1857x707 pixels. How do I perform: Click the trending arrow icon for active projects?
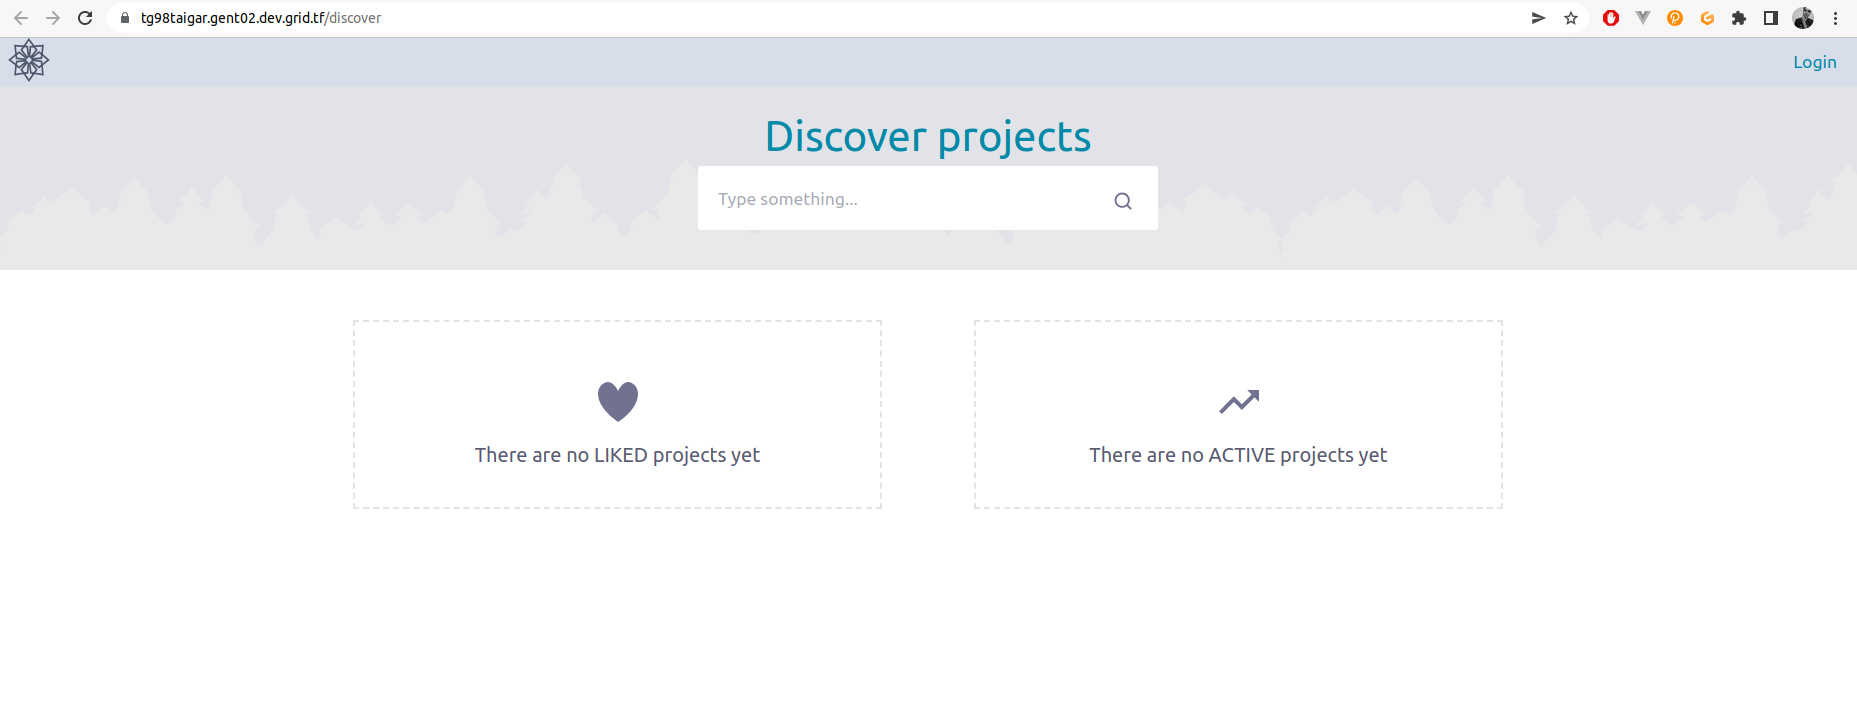(x=1239, y=402)
